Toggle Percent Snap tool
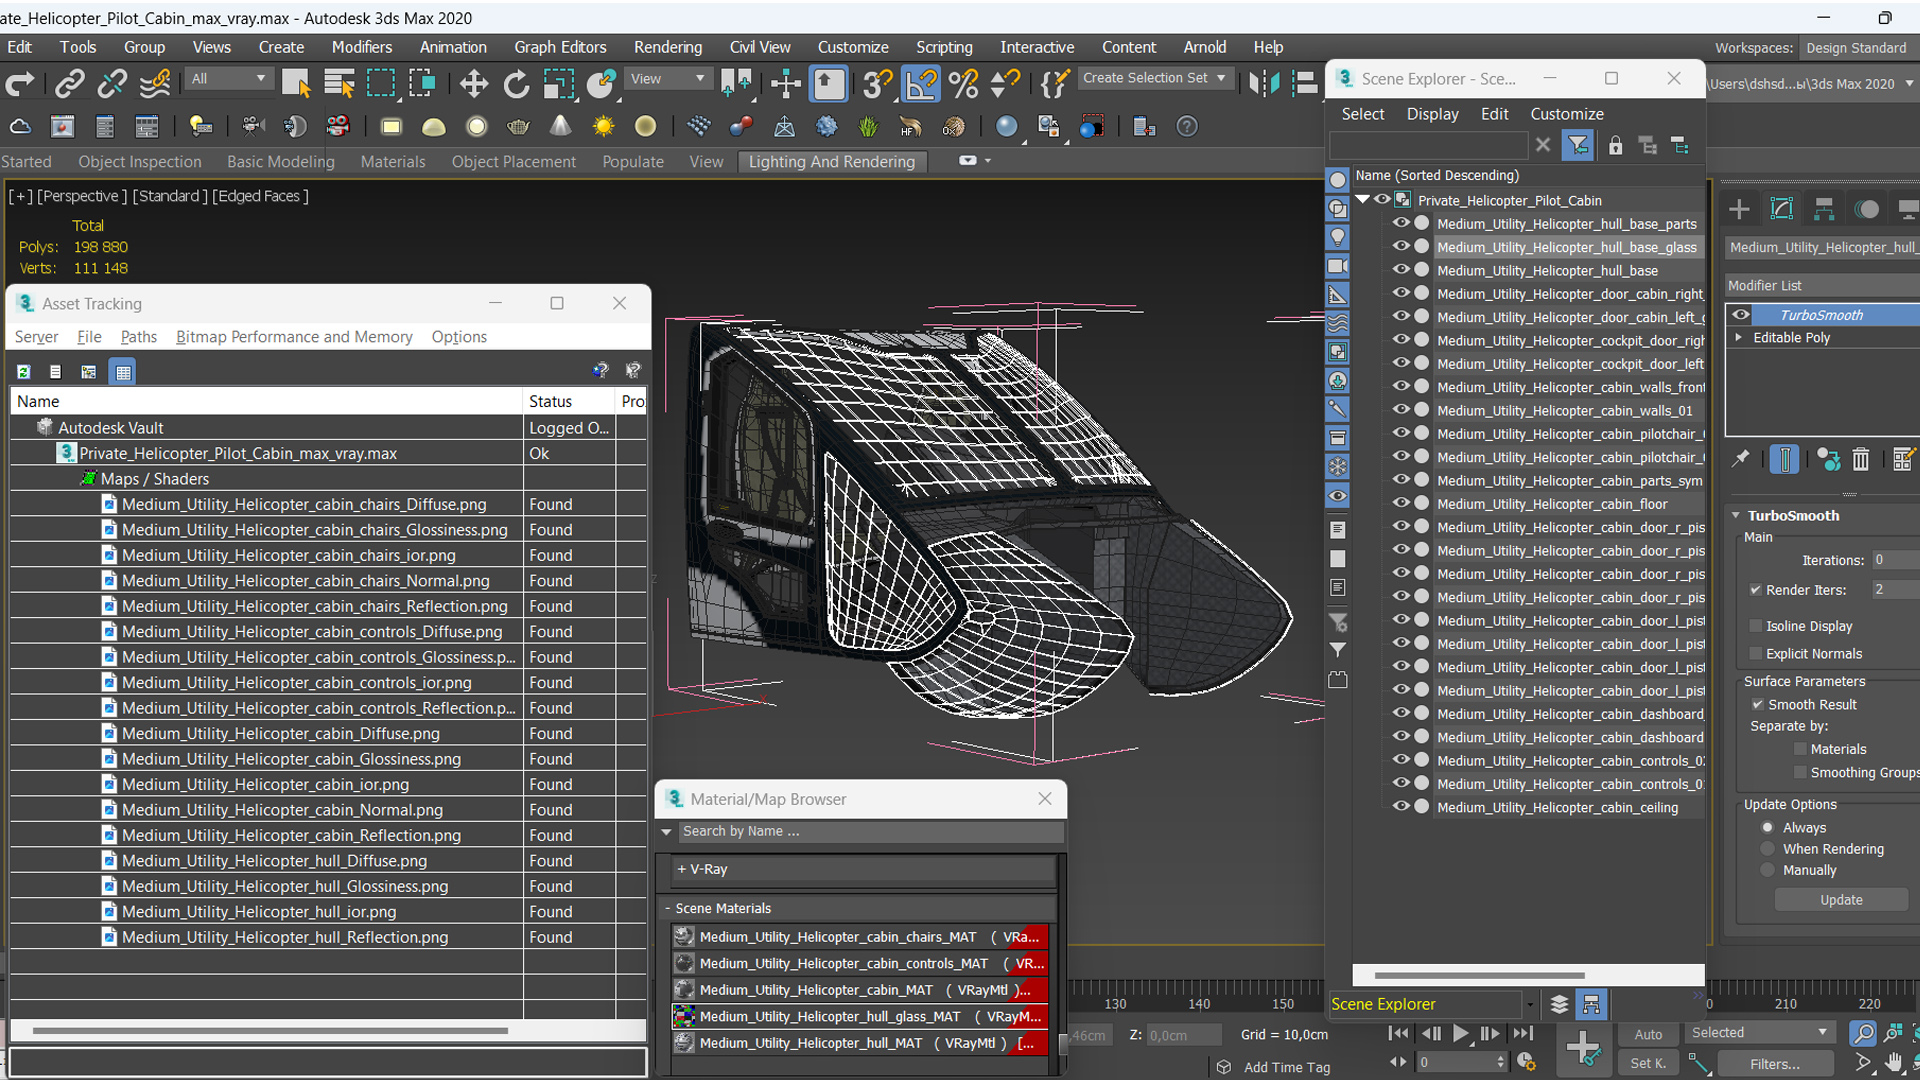 pyautogui.click(x=964, y=83)
